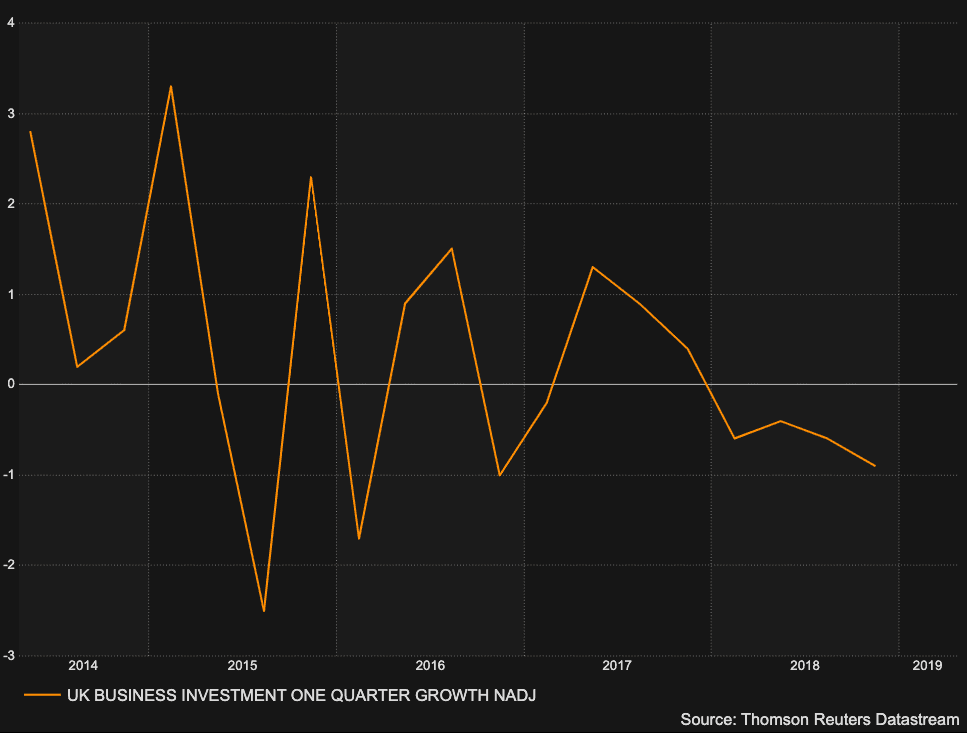Select the 2015 x-axis year label
Image resolution: width=967 pixels, height=733 pixels.
(x=242, y=665)
